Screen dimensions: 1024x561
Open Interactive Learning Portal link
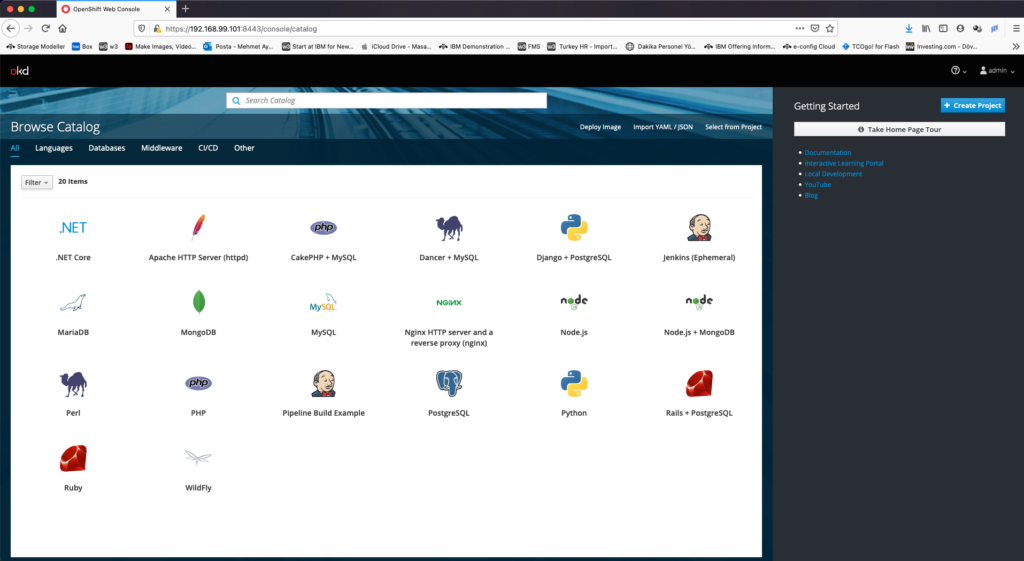tap(844, 163)
